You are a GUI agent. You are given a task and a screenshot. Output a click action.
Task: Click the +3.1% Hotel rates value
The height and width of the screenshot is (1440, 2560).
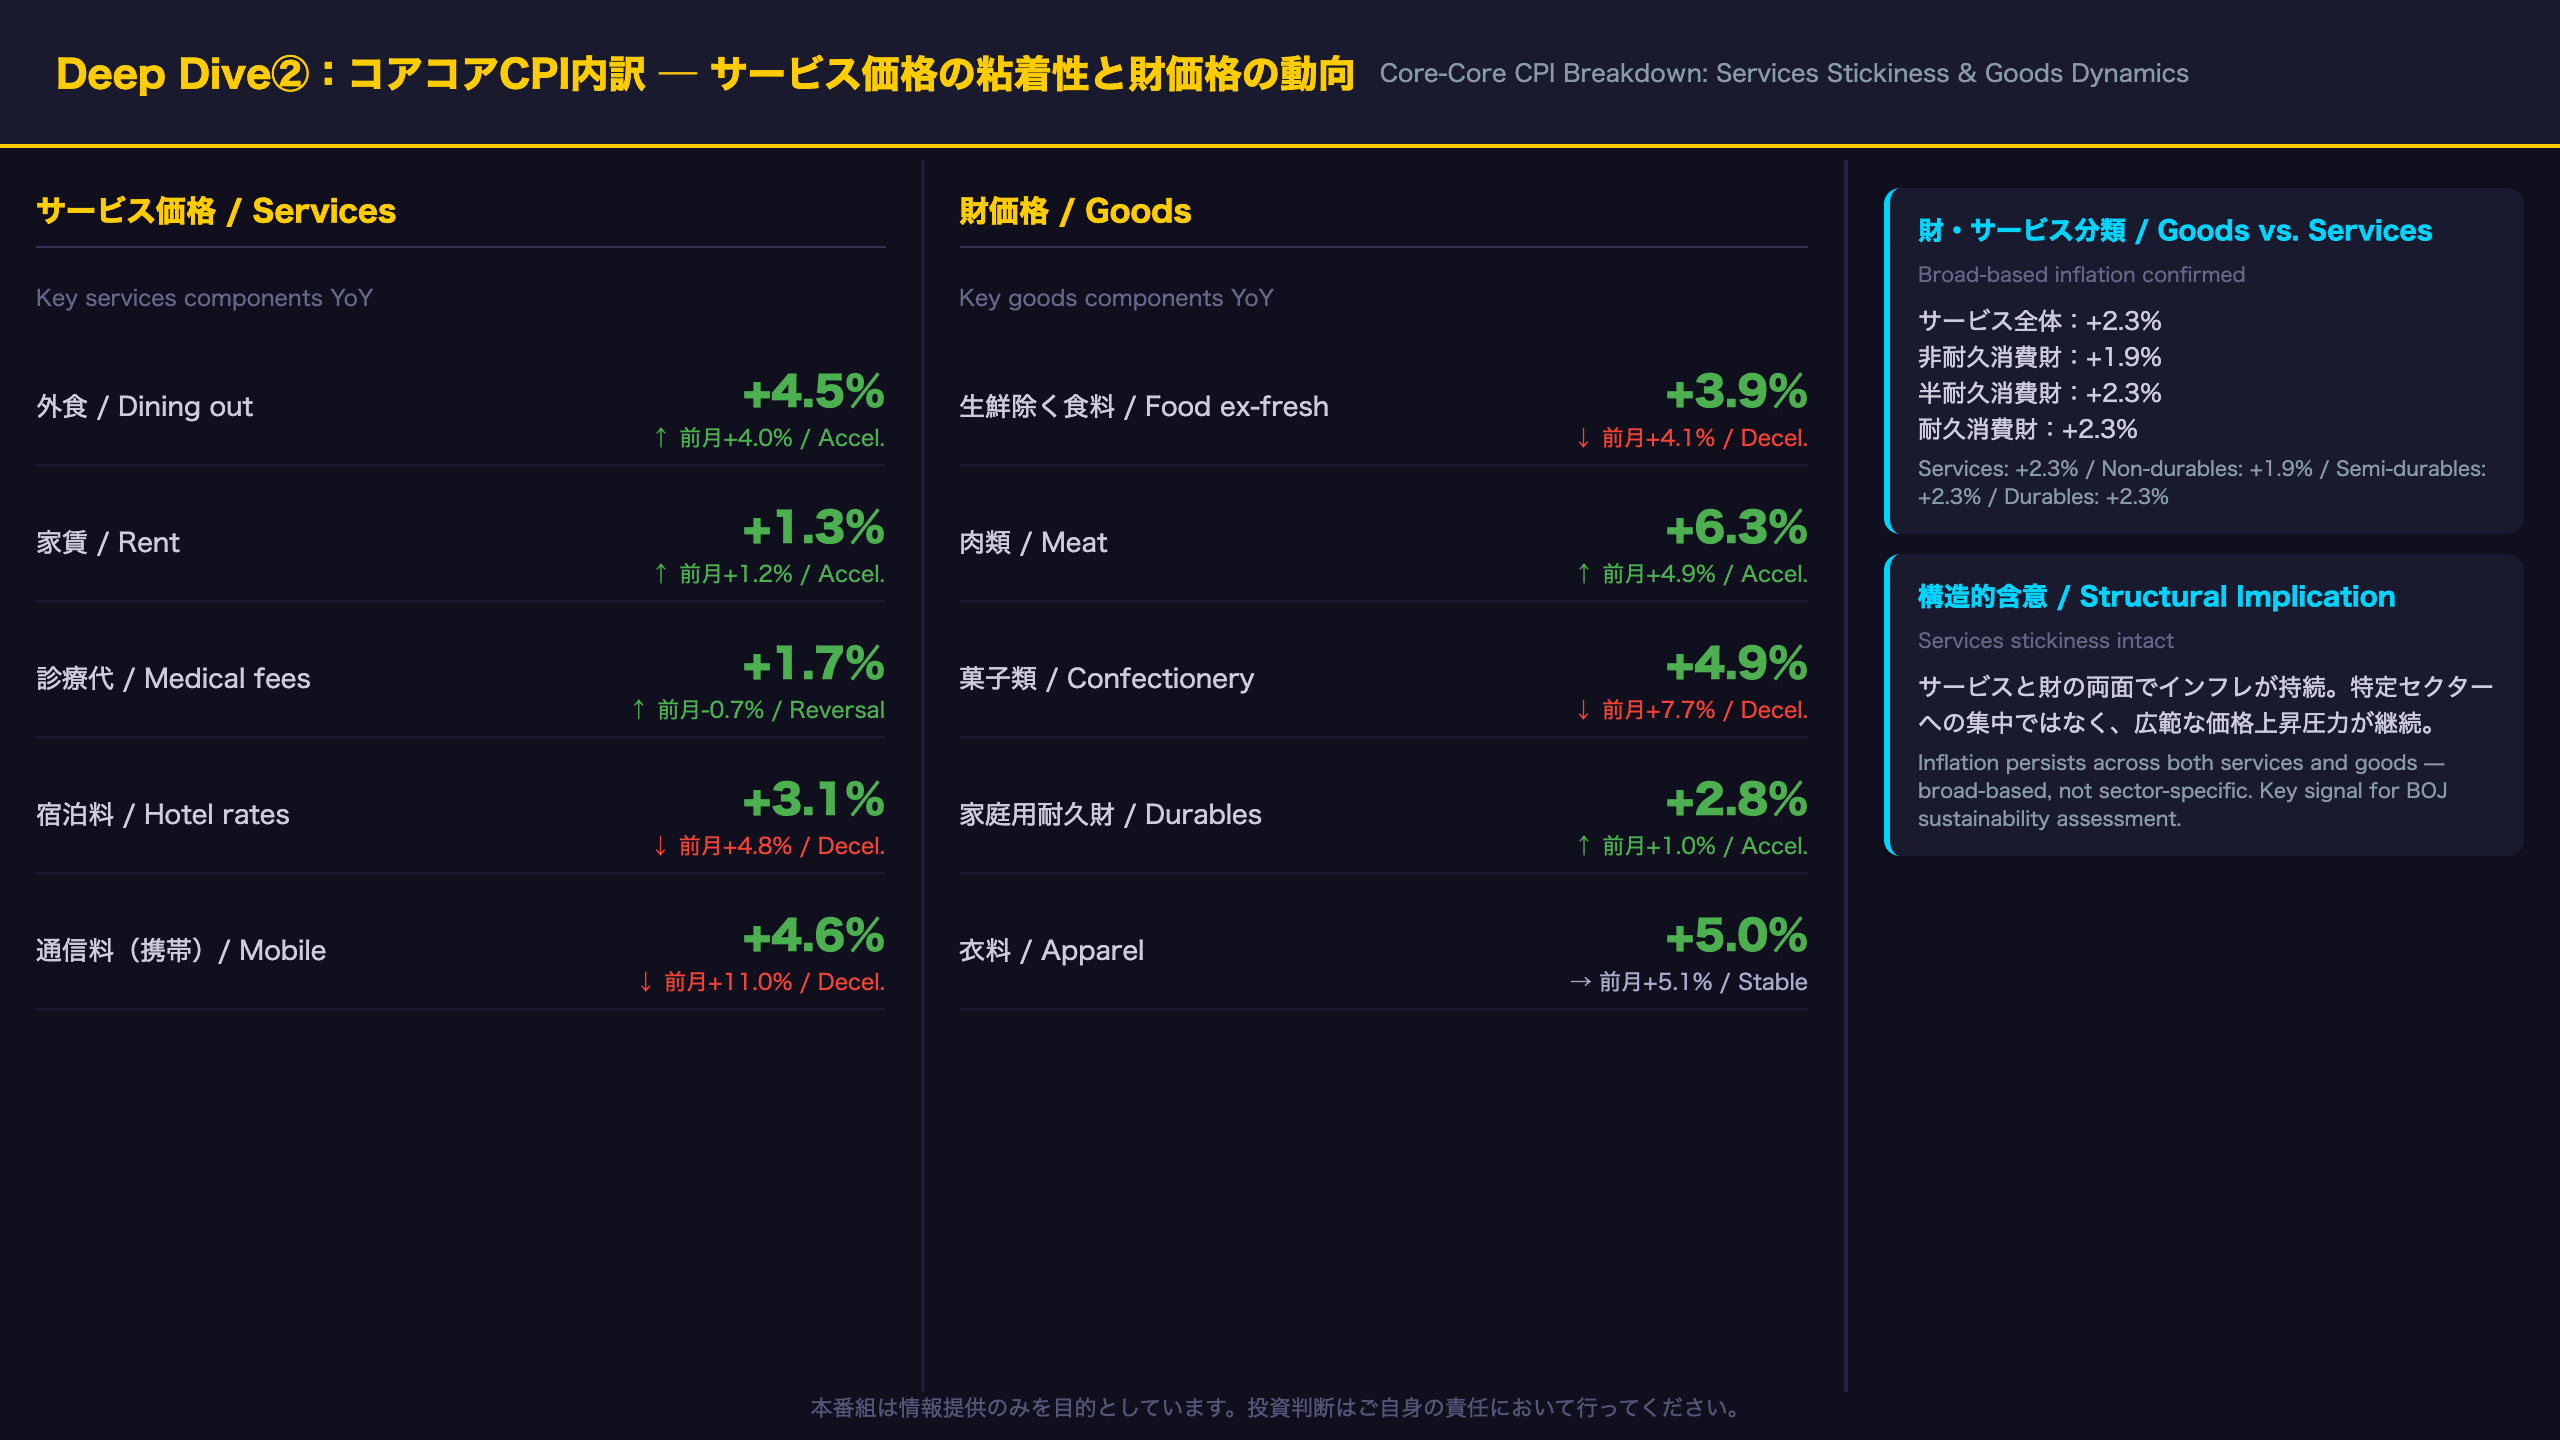pyautogui.click(x=813, y=799)
